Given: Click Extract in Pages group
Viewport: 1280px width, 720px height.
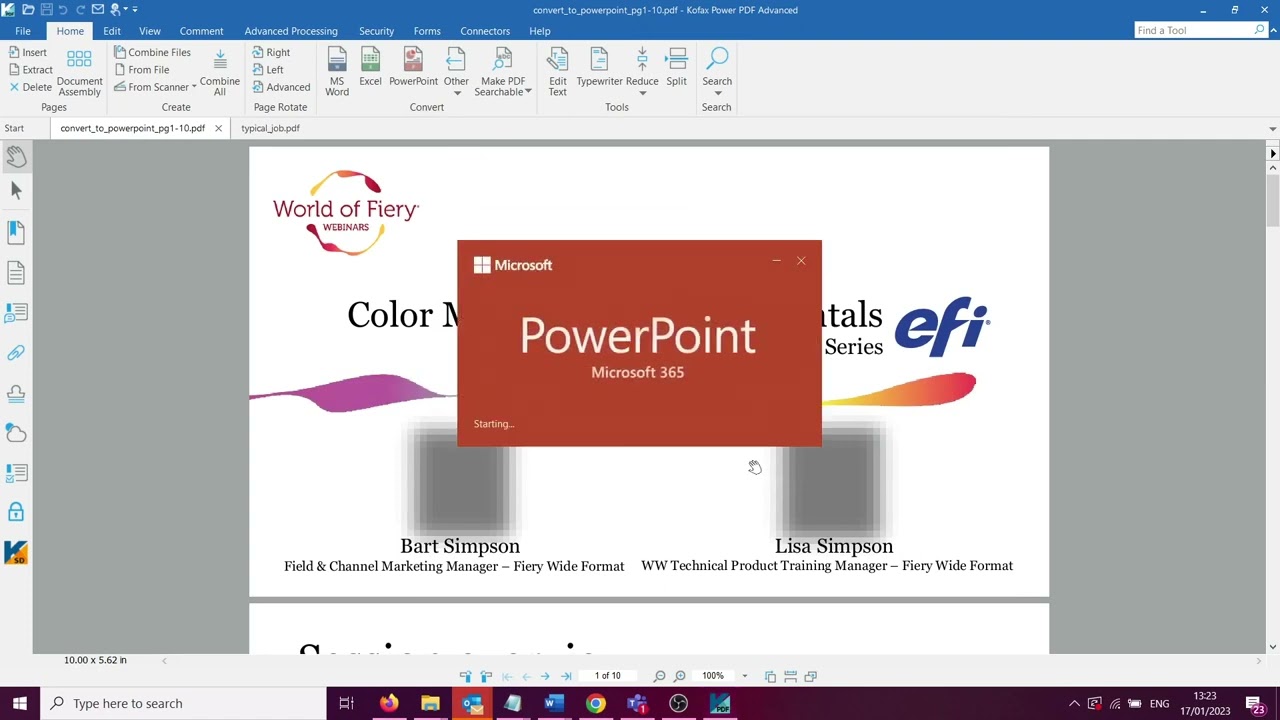Looking at the screenshot, I should pyautogui.click(x=30, y=70).
